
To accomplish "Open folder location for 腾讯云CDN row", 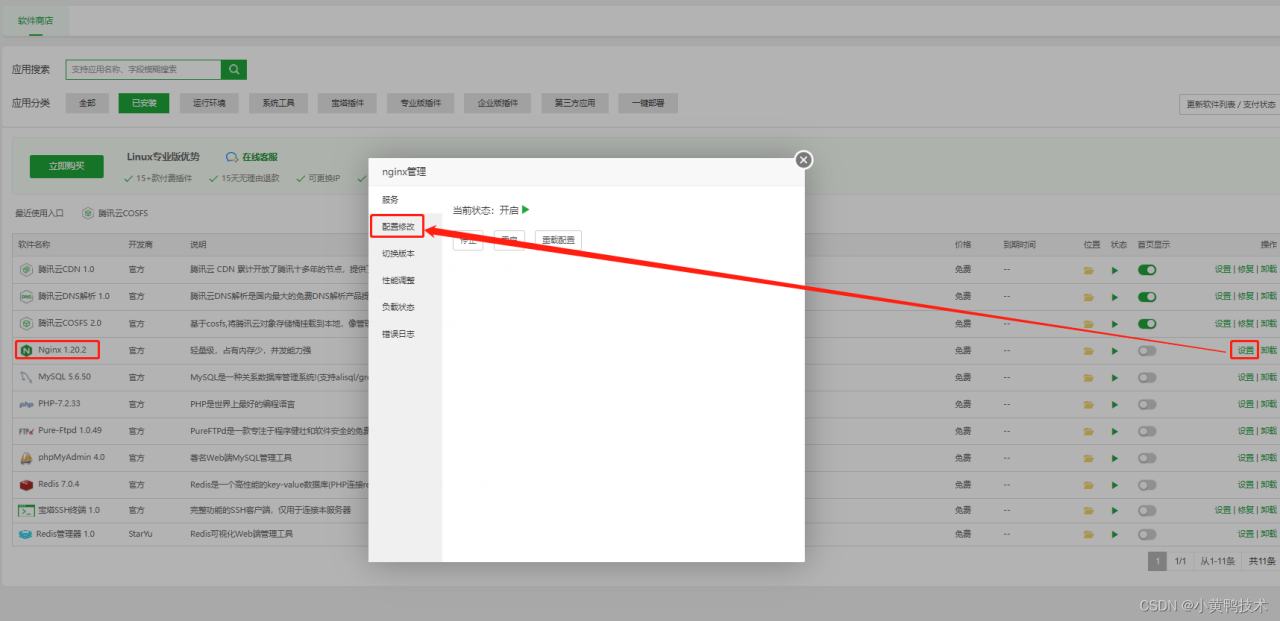I will pos(1089,270).
